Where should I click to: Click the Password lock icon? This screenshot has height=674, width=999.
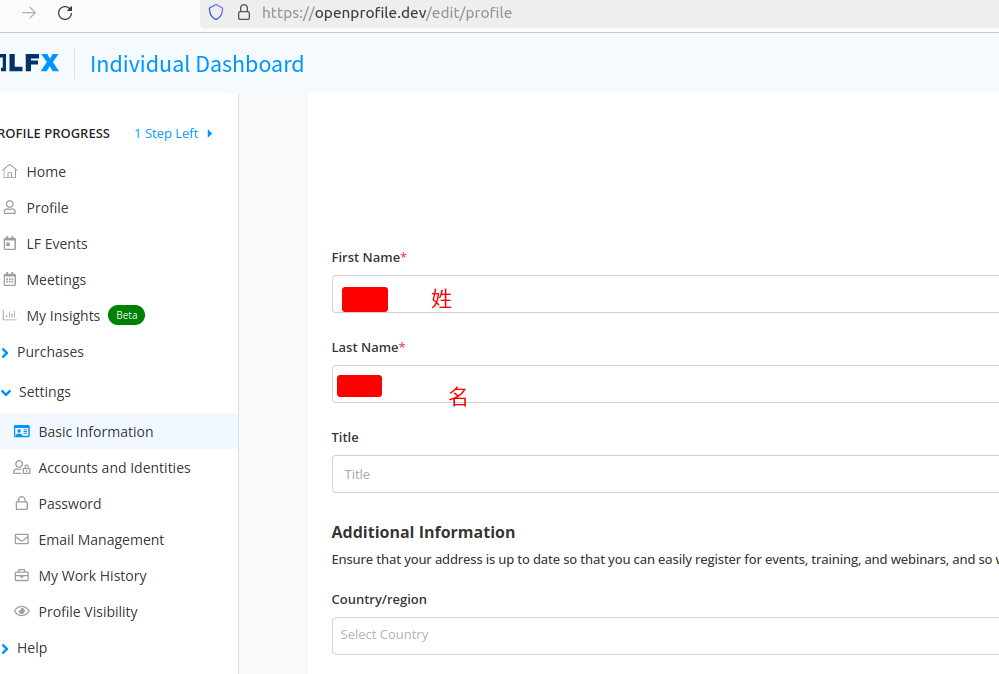point(22,503)
